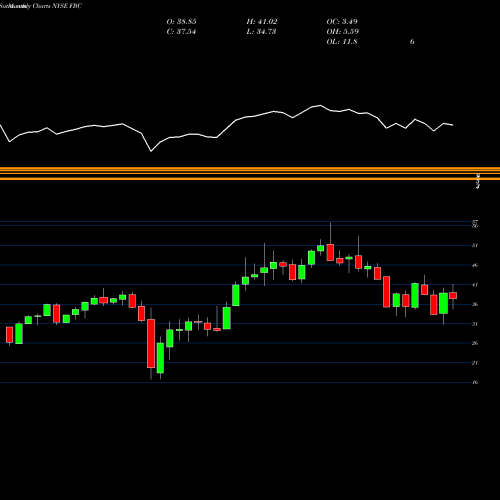Click the price axis label 51
Image resolution: width=500 pixels, height=500 pixels.
(x=475, y=246)
